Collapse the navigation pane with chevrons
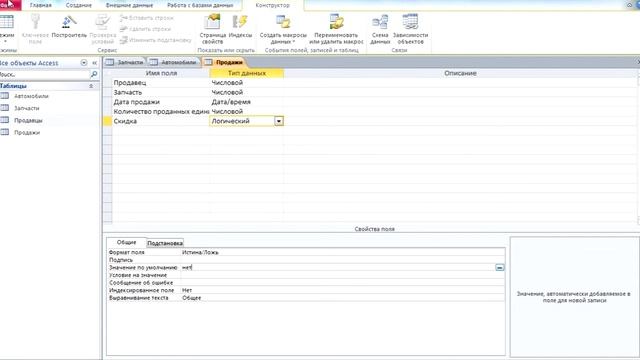Image resolution: width=640 pixels, height=360 pixels. coord(94,63)
